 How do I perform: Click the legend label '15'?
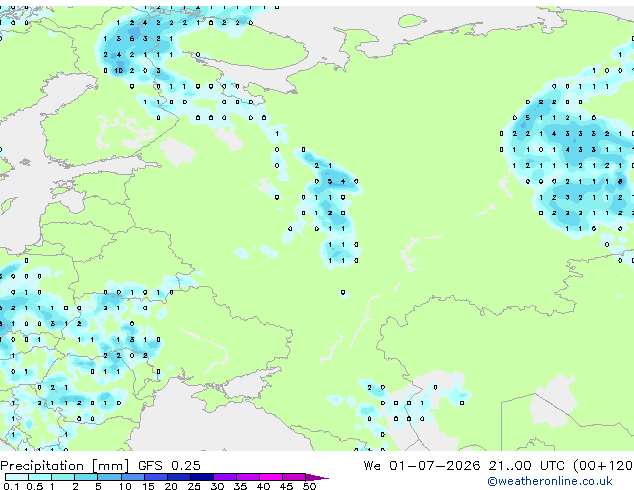coord(148,486)
